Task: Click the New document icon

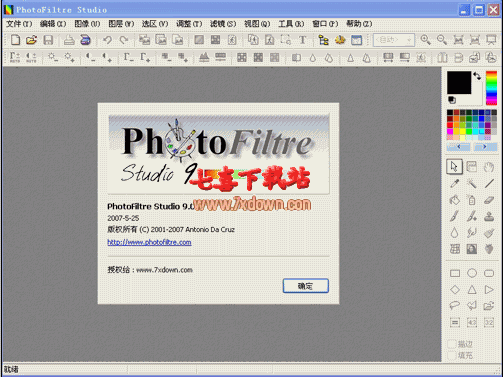Action: click(x=15, y=40)
